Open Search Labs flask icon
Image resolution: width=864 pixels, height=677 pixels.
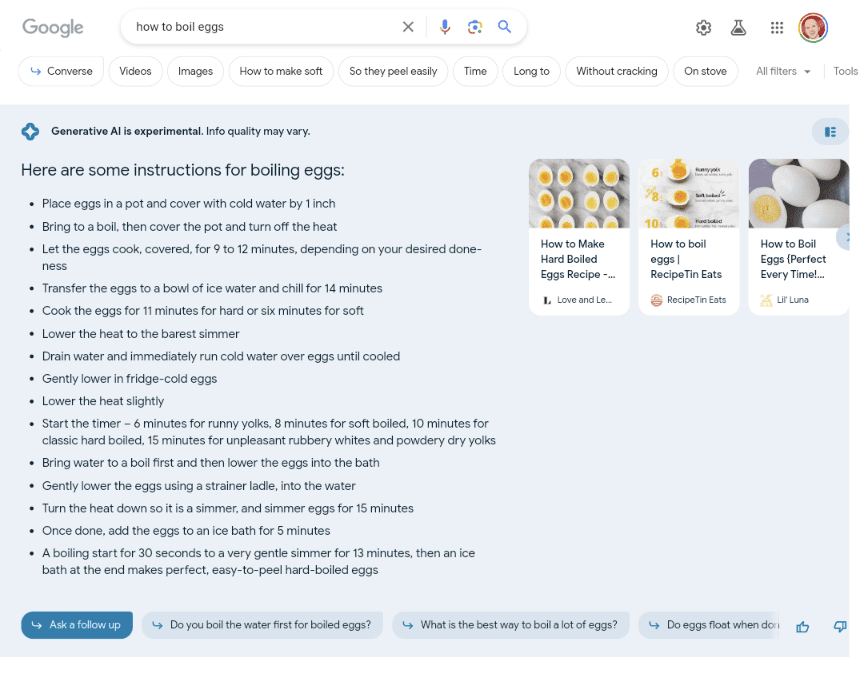pyautogui.click(x=738, y=28)
